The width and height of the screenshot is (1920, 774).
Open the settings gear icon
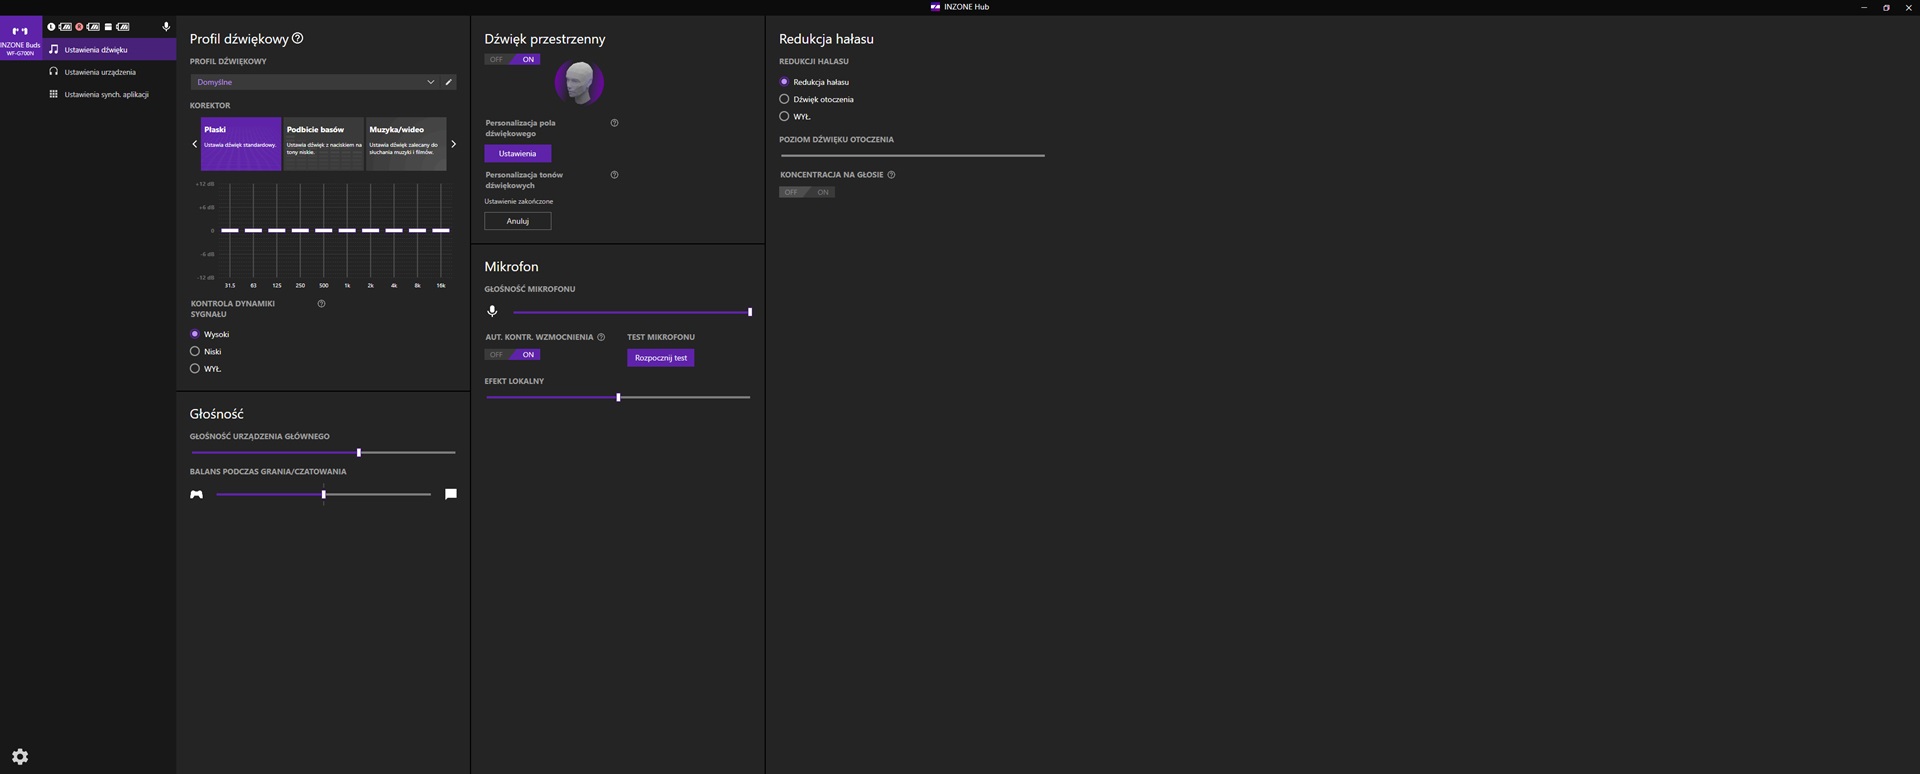pos(20,757)
